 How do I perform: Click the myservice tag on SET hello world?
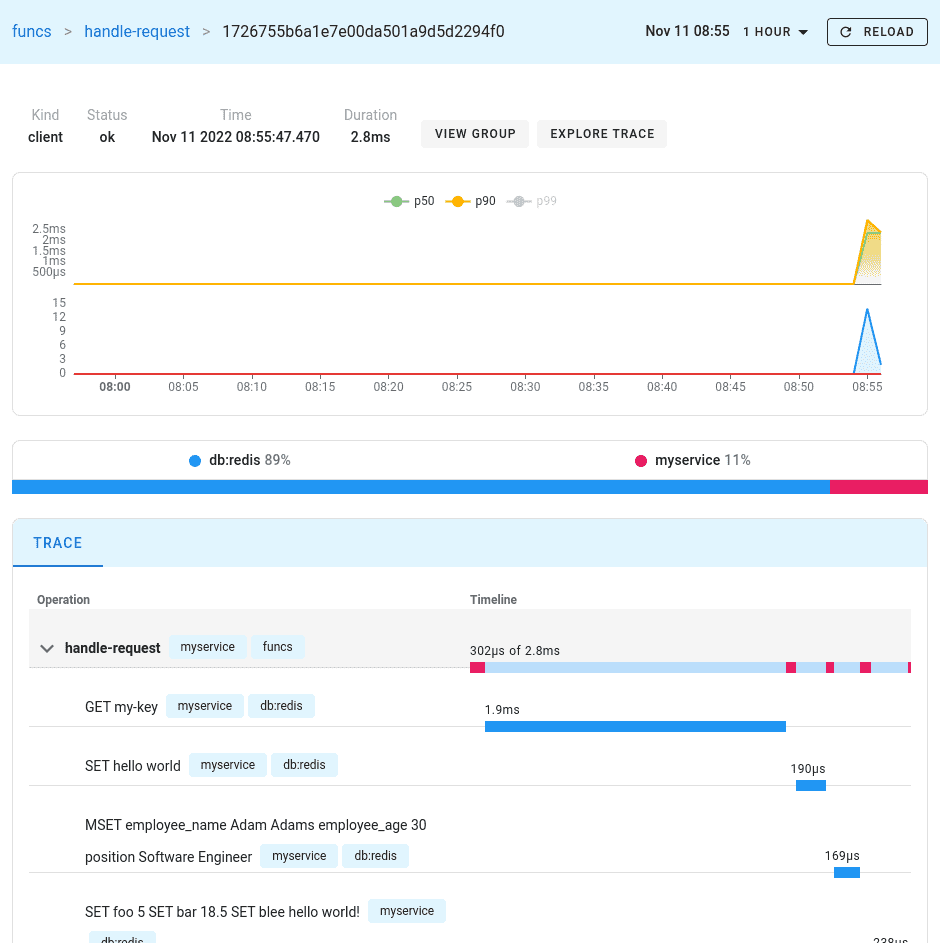(x=228, y=765)
